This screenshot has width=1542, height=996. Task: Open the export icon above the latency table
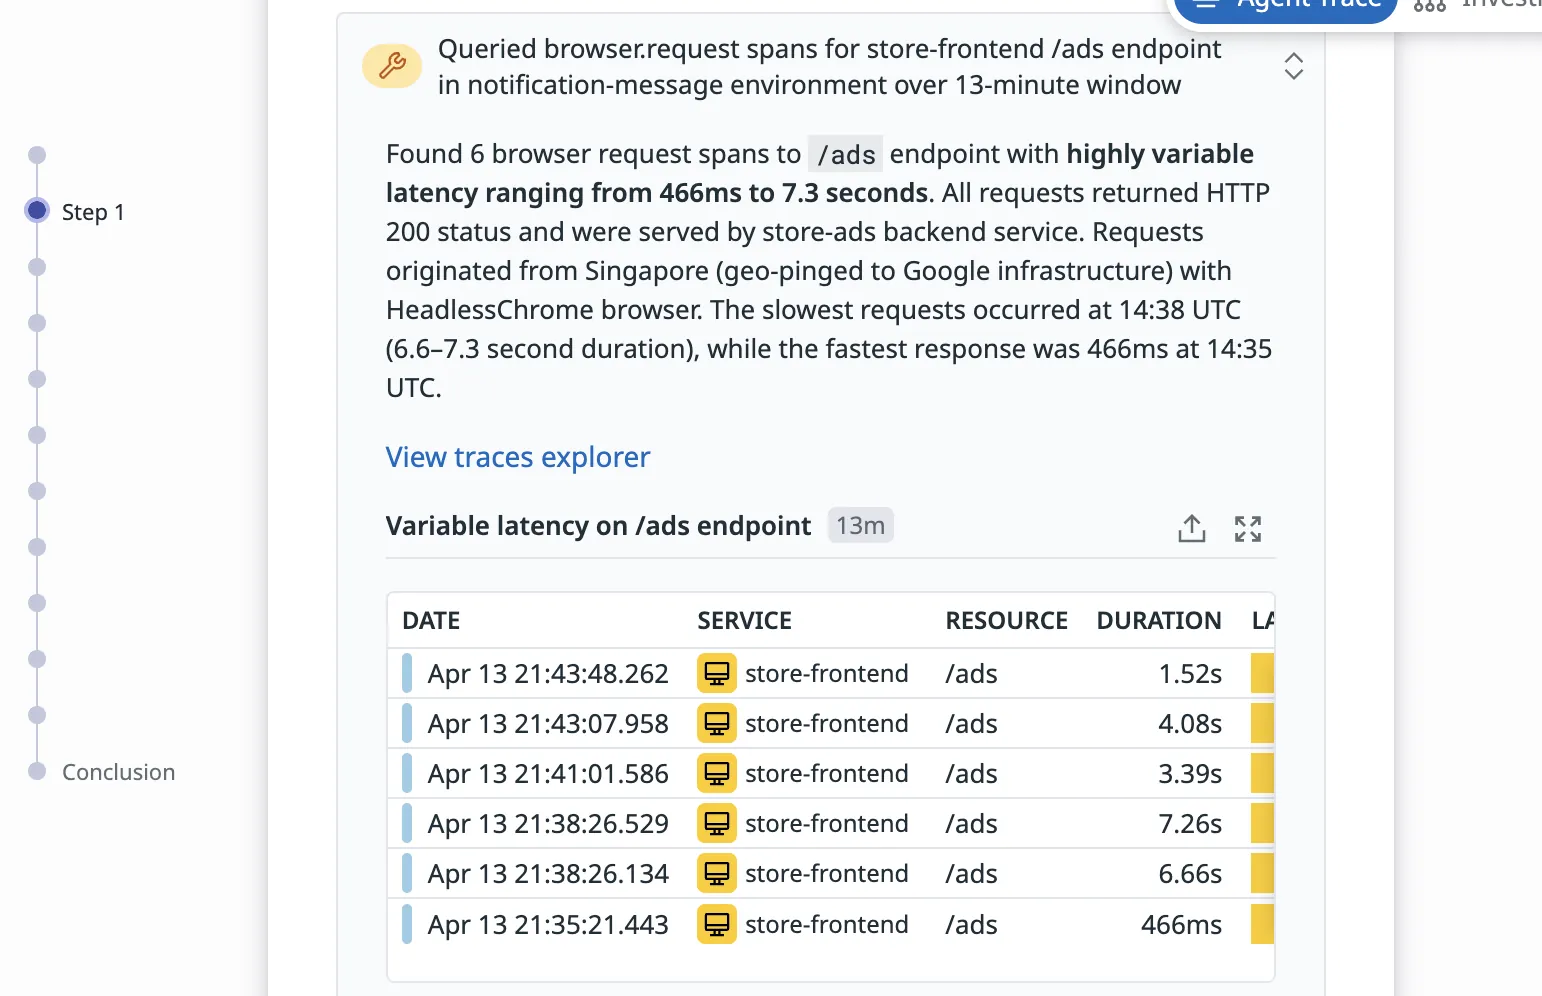(x=1191, y=528)
